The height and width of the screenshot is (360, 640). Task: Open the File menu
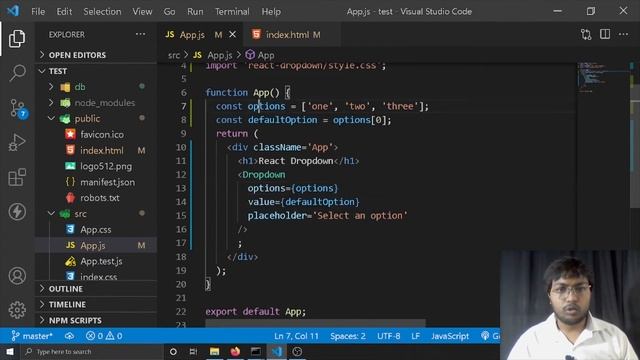coord(38,11)
